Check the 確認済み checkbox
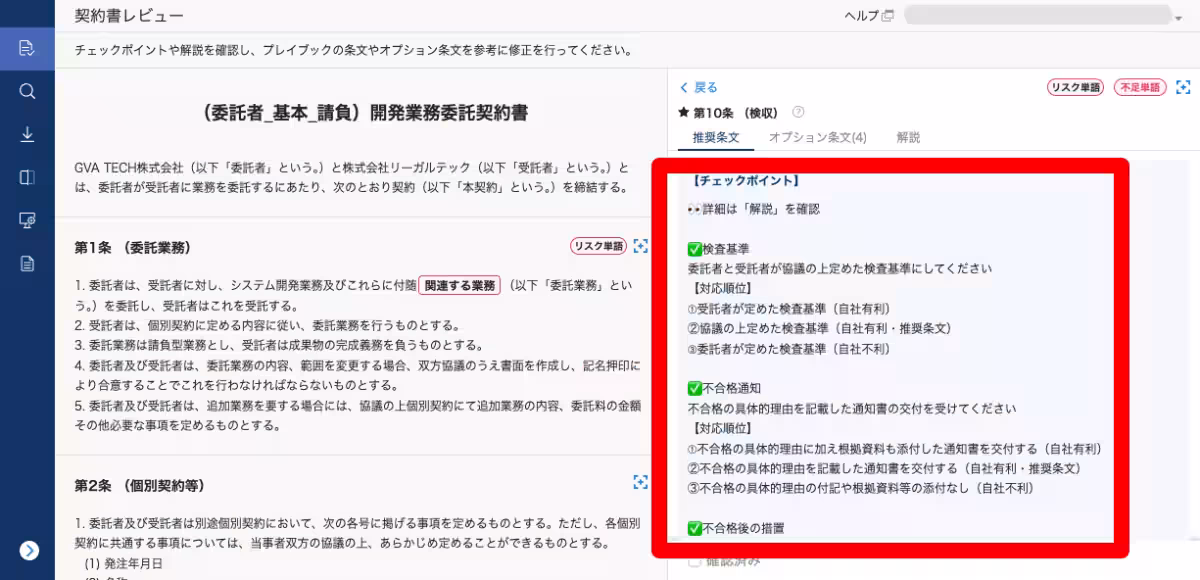The width and height of the screenshot is (1200, 580). click(x=694, y=562)
